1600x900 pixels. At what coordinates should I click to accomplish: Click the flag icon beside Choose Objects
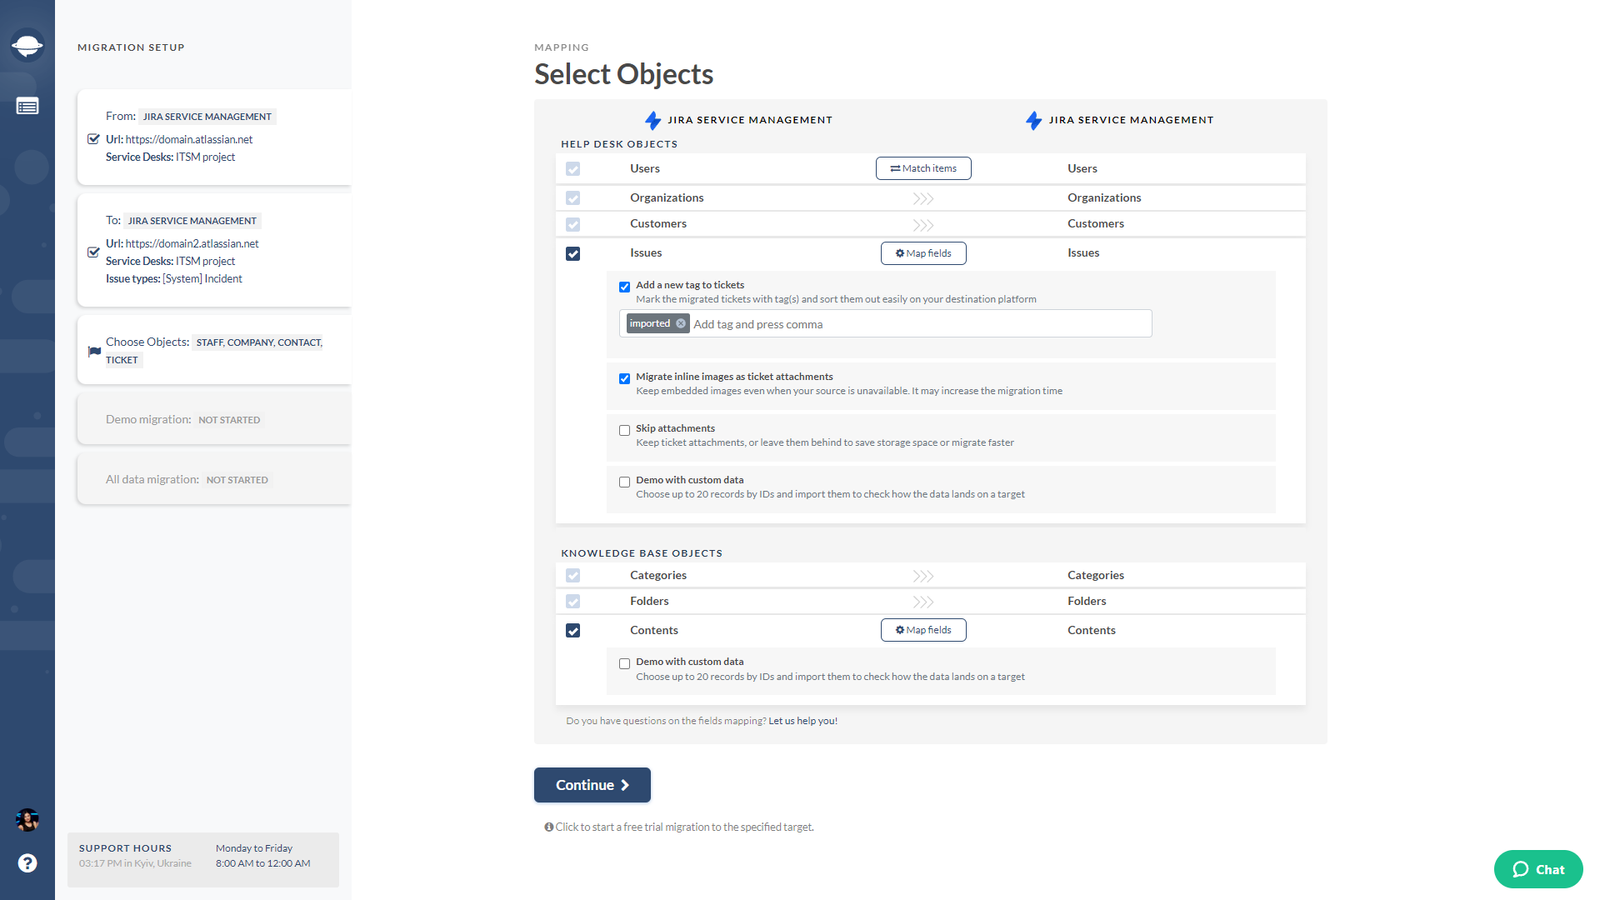pos(94,351)
